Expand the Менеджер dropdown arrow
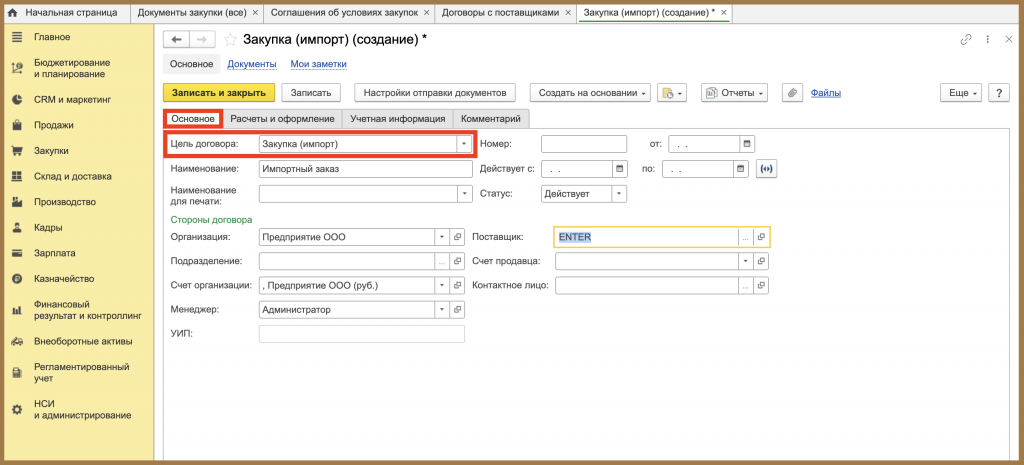The width and height of the screenshot is (1024, 465). tap(442, 309)
